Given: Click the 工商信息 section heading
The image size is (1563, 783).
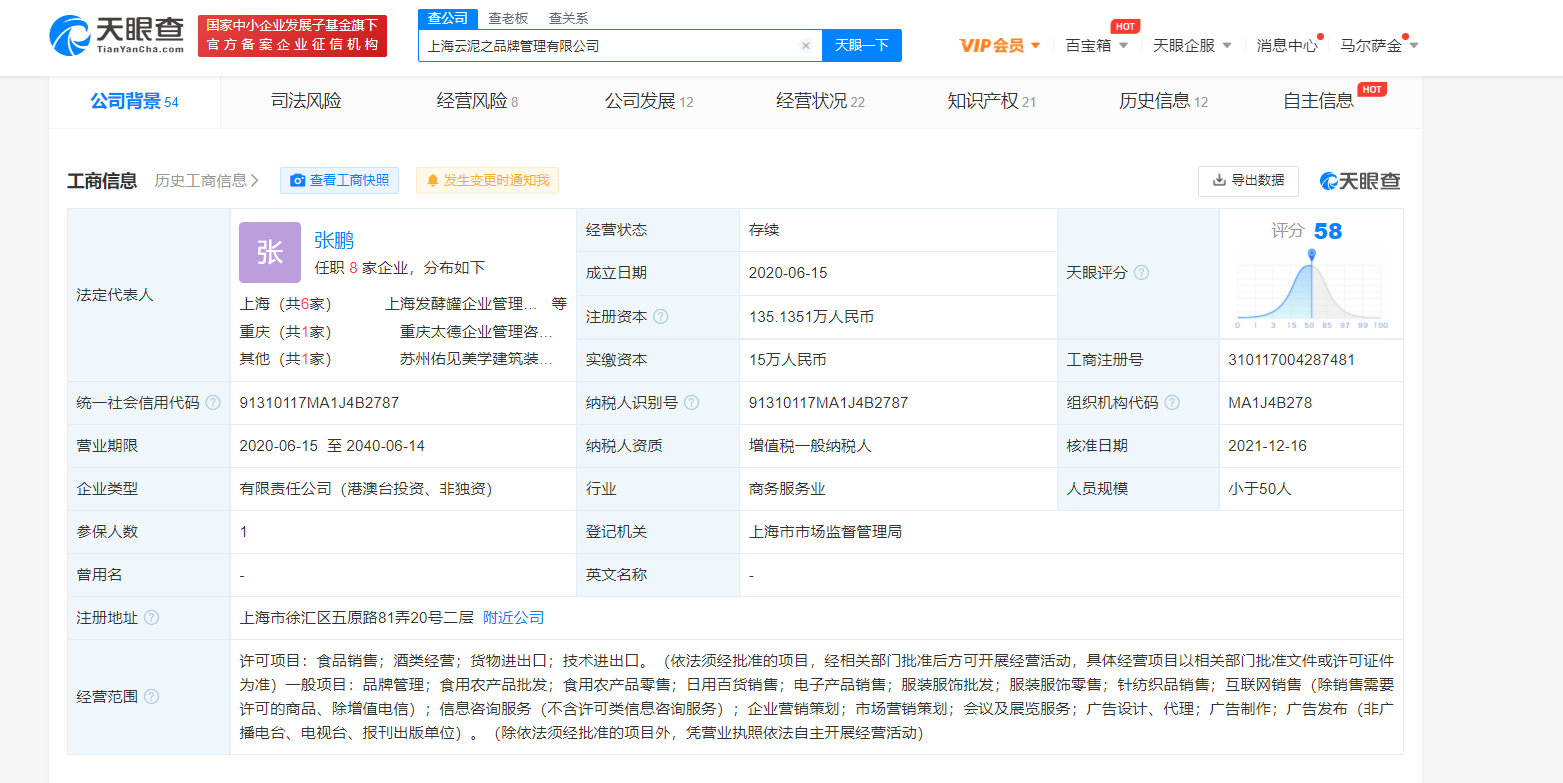Looking at the screenshot, I should (102, 181).
